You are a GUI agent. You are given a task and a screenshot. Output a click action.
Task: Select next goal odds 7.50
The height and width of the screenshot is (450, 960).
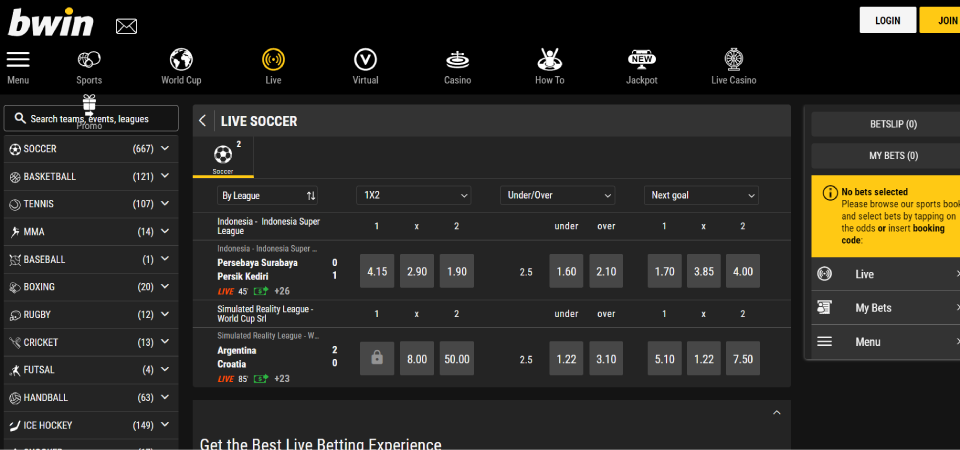743,358
